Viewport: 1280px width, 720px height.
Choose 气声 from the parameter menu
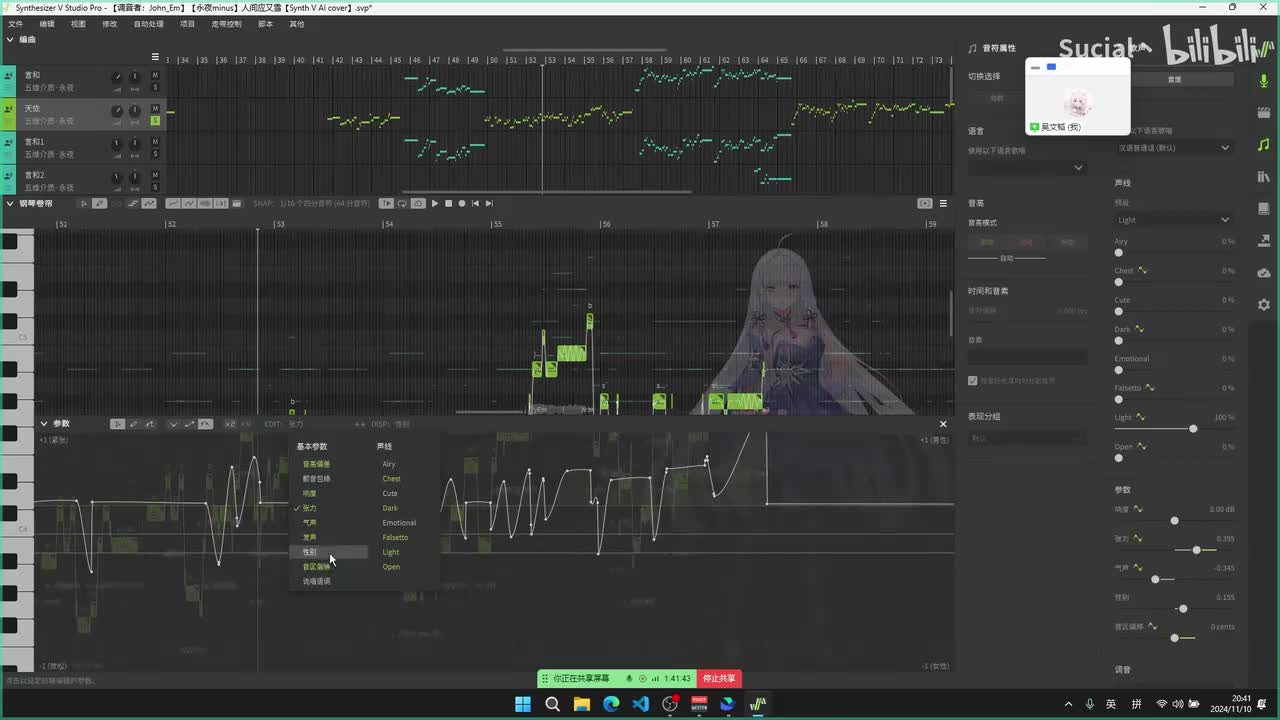click(x=310, y=523)
